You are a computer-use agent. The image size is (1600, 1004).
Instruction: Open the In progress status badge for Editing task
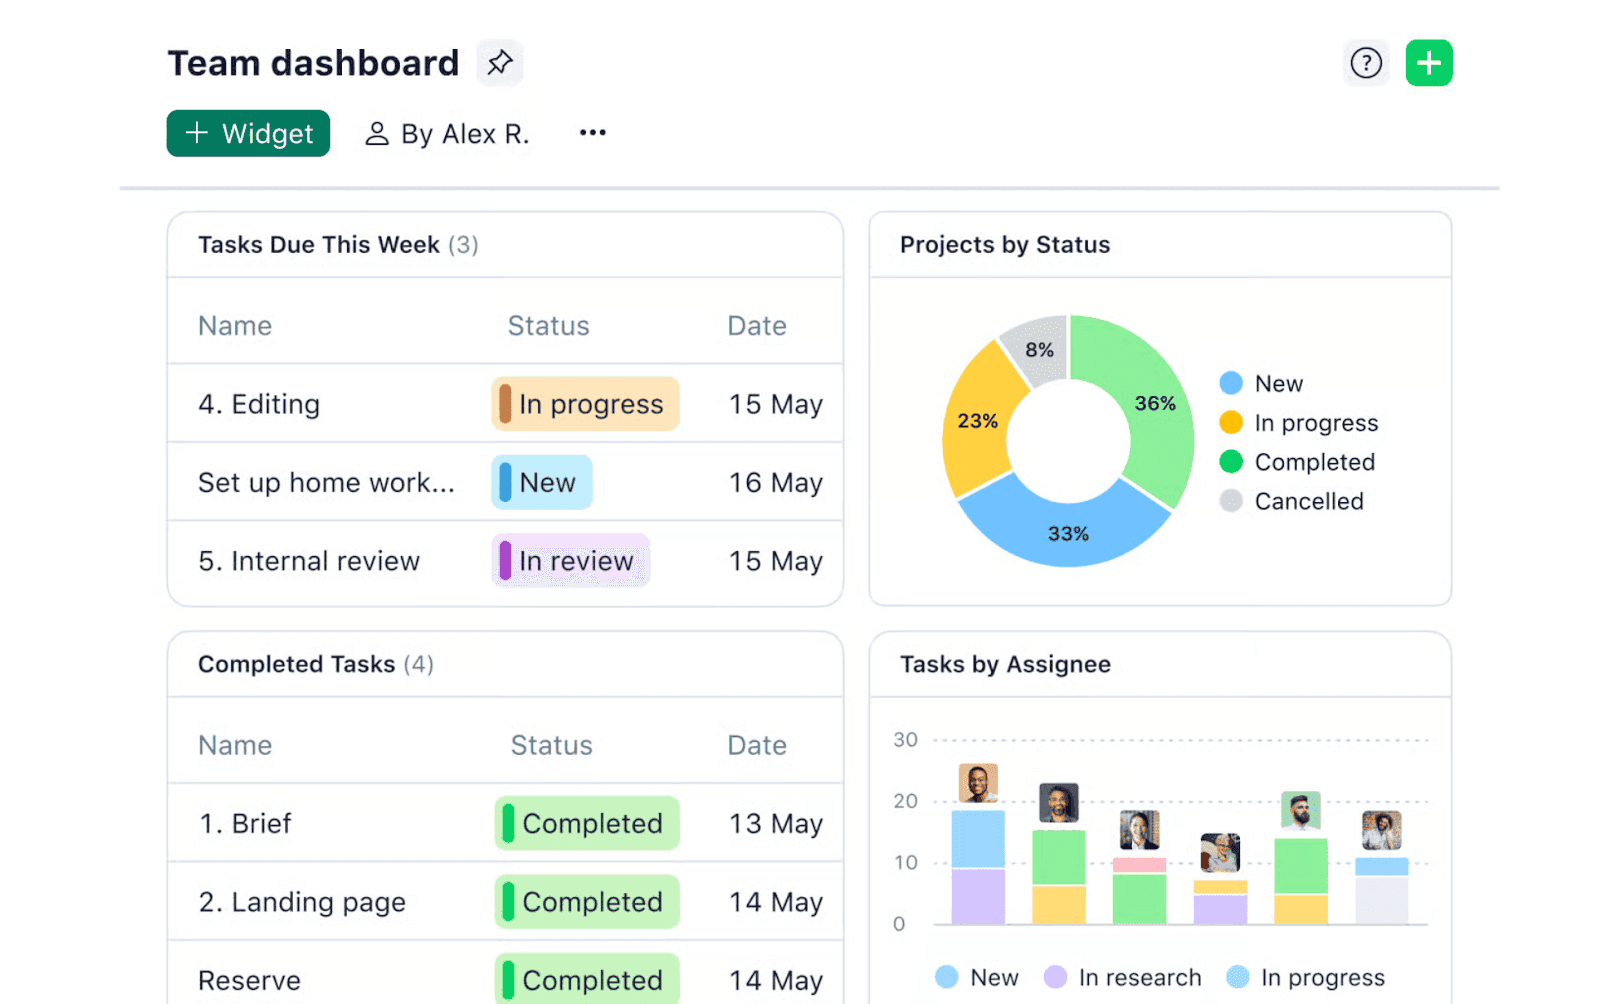(x=585, y=404)
